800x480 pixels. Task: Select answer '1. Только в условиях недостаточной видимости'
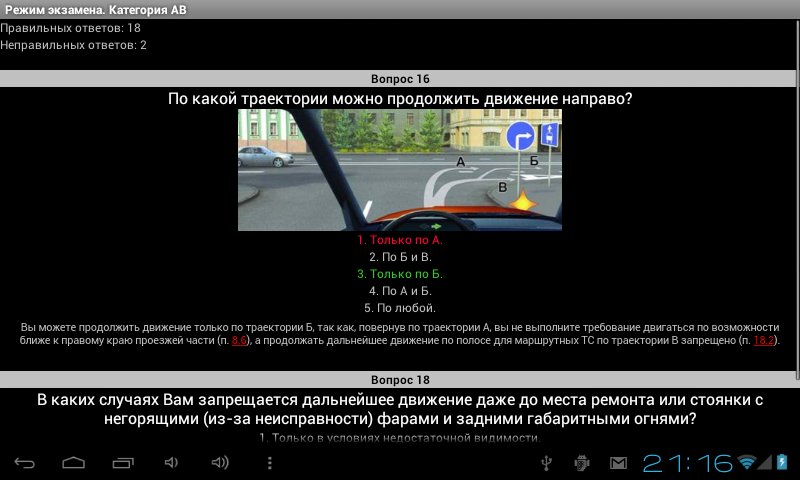[x=400, y=438]
